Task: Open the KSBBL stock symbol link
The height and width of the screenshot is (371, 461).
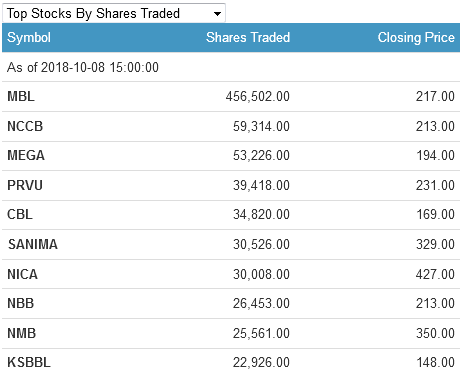Action: coord(29,362)
